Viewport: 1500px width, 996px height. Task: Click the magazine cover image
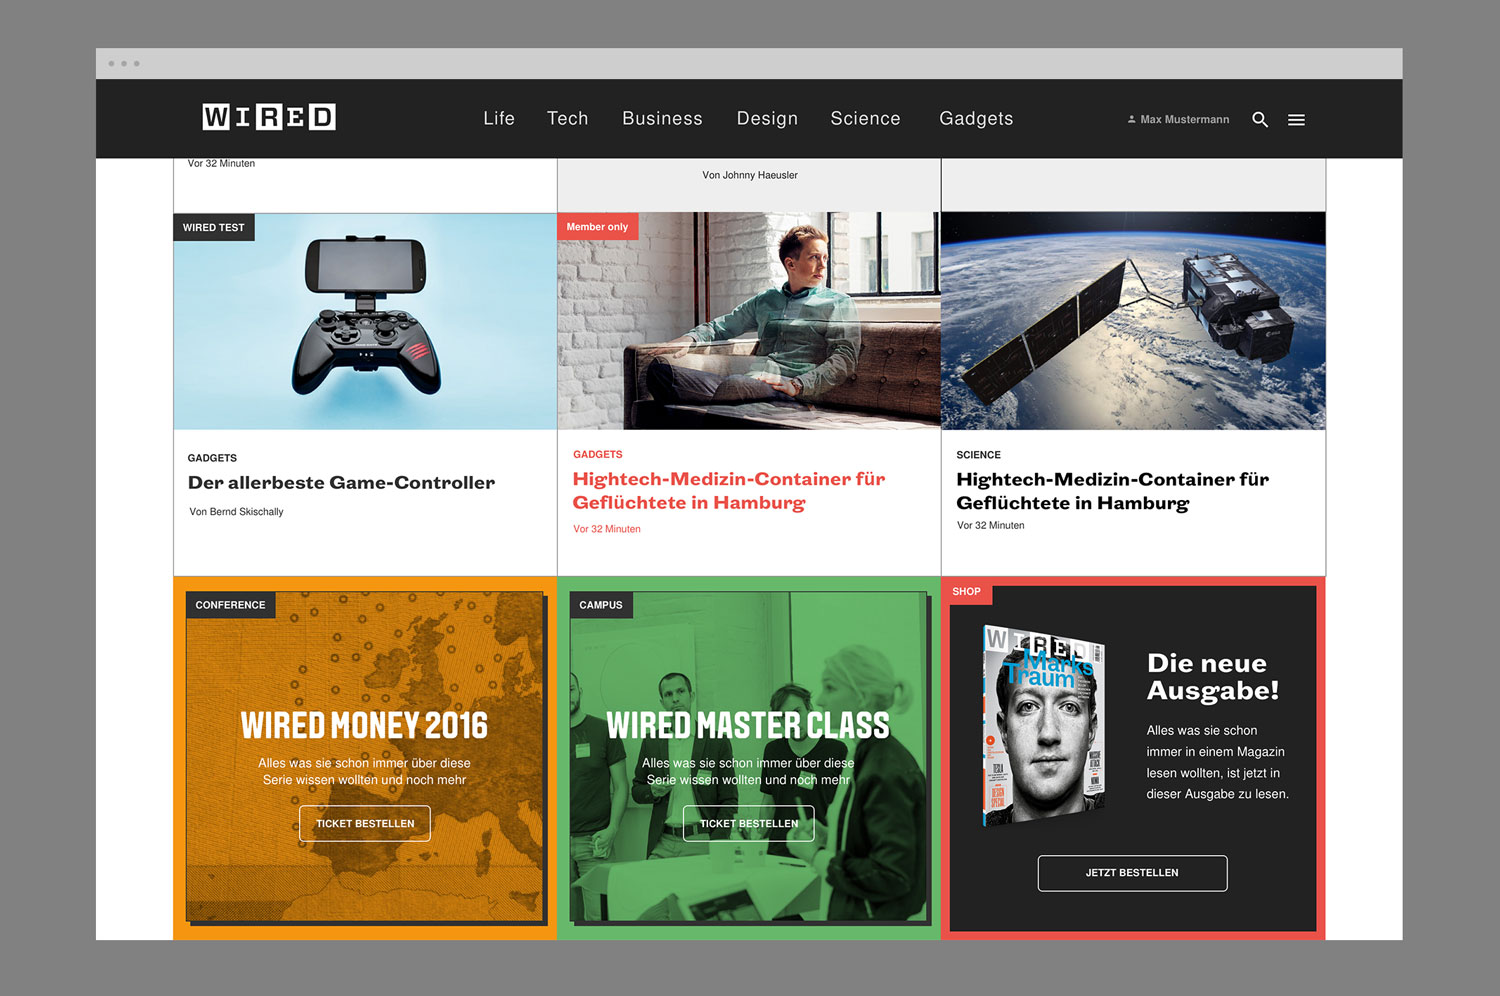coord(1044,727)
